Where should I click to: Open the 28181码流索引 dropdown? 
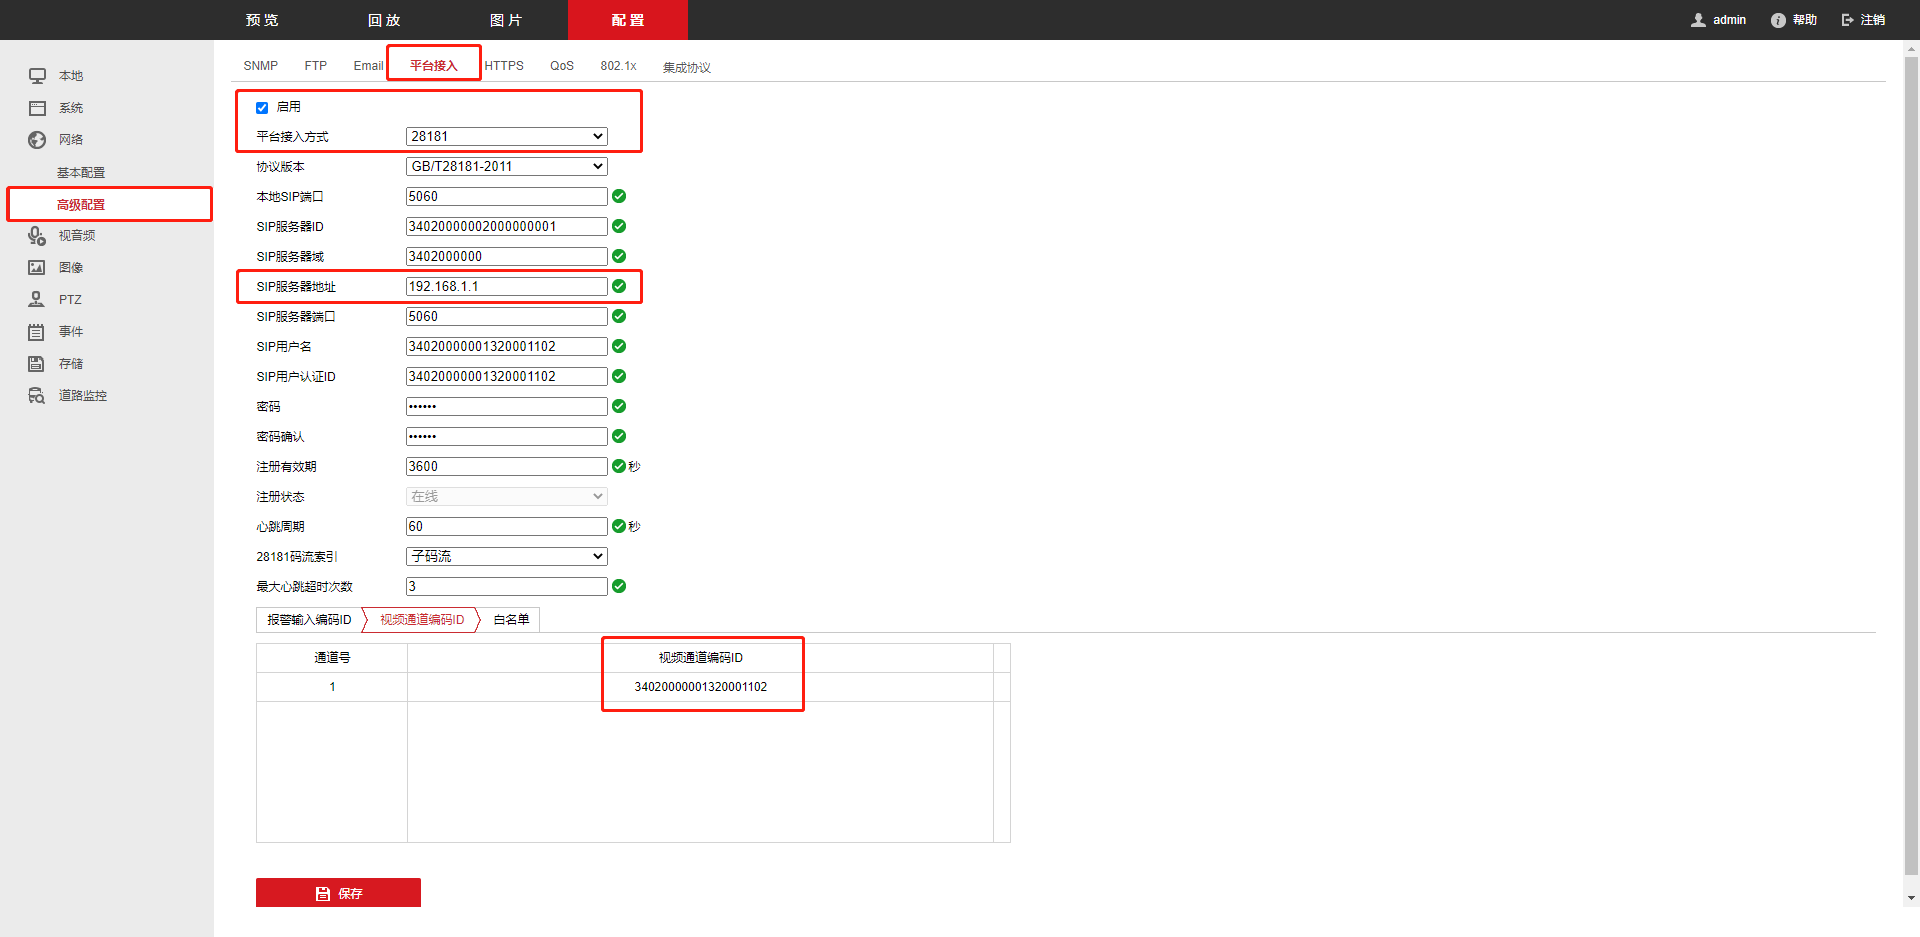[x=507, y=556]
